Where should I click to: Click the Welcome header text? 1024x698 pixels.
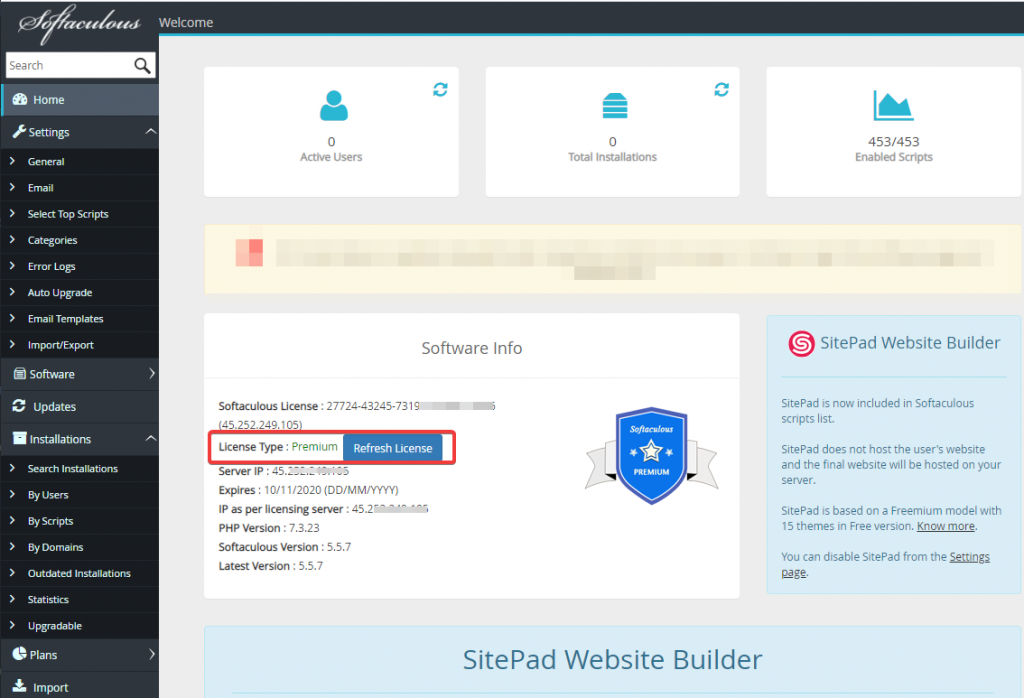[186, 22]
